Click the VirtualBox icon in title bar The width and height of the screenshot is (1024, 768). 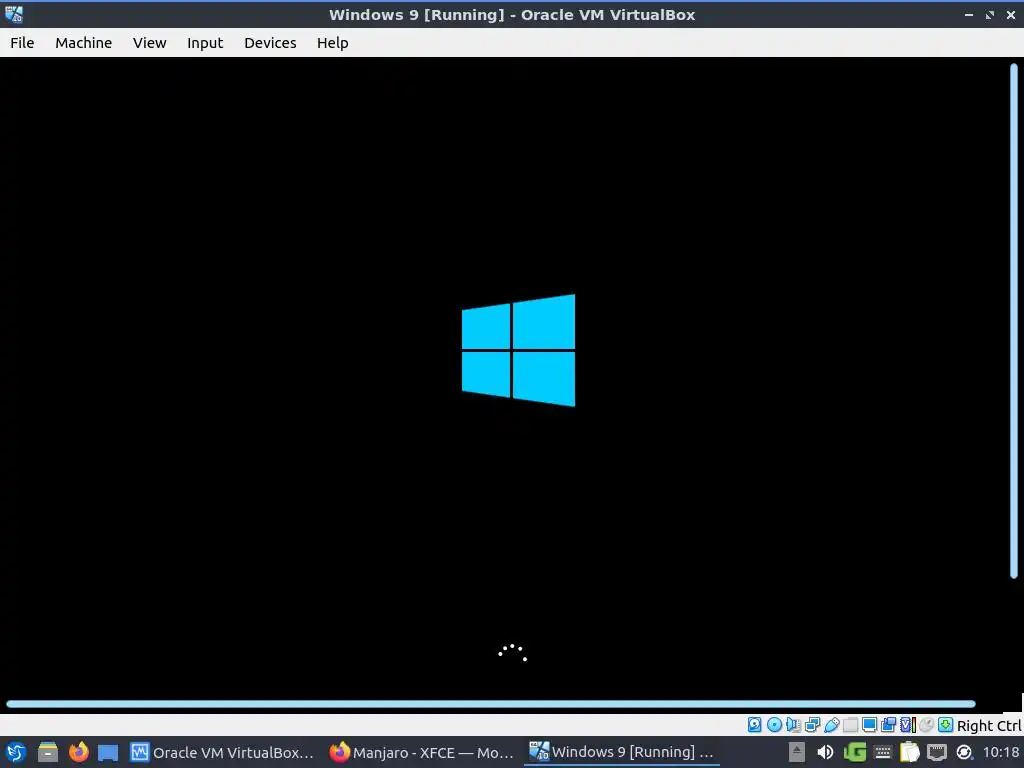(x=14, y=14)
